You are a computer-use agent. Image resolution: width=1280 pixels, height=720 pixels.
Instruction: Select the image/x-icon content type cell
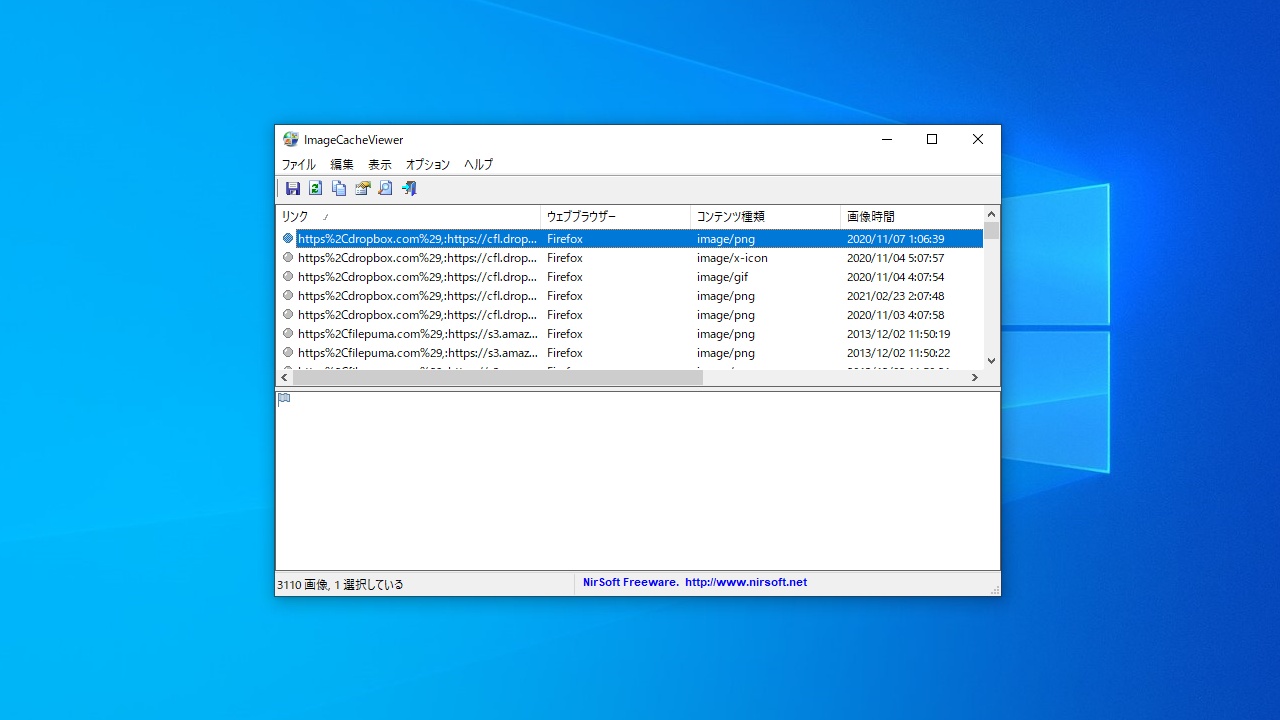tap(732, 258)
